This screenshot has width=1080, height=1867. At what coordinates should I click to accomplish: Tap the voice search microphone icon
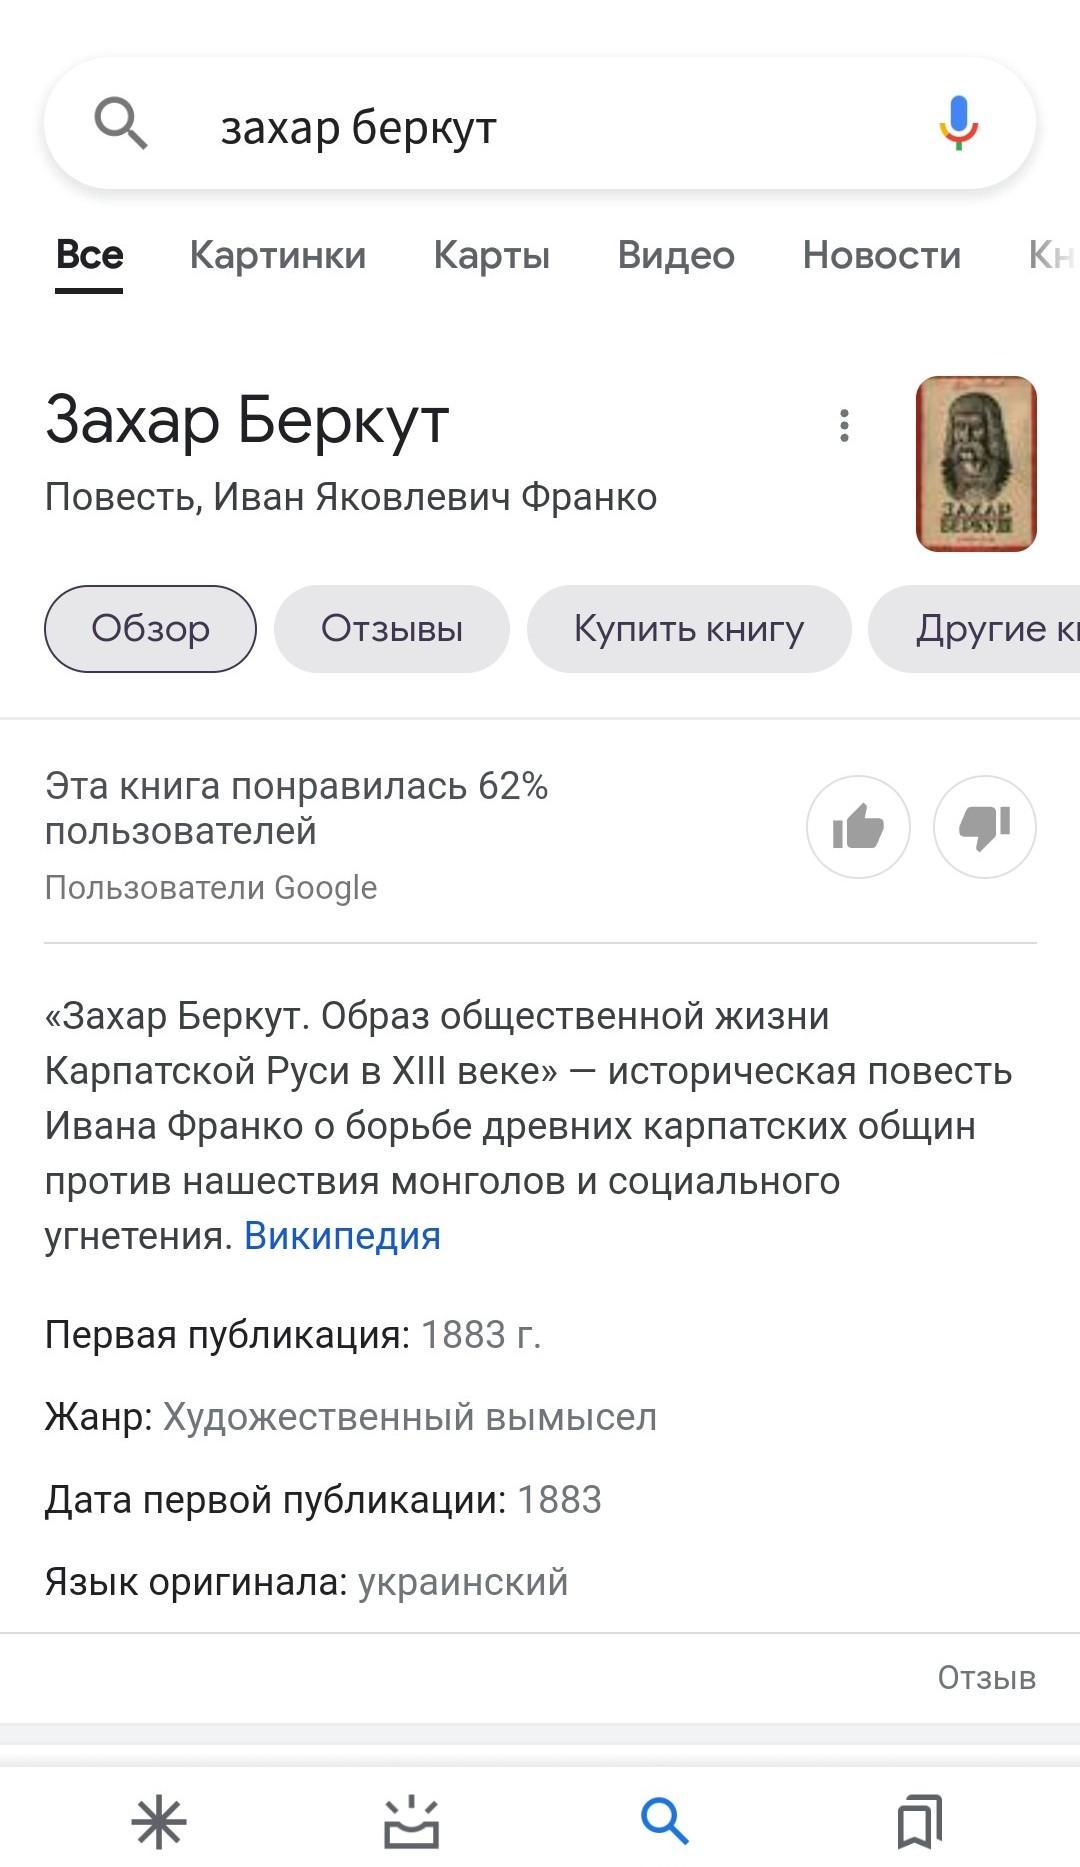click(x=958, y=124)
